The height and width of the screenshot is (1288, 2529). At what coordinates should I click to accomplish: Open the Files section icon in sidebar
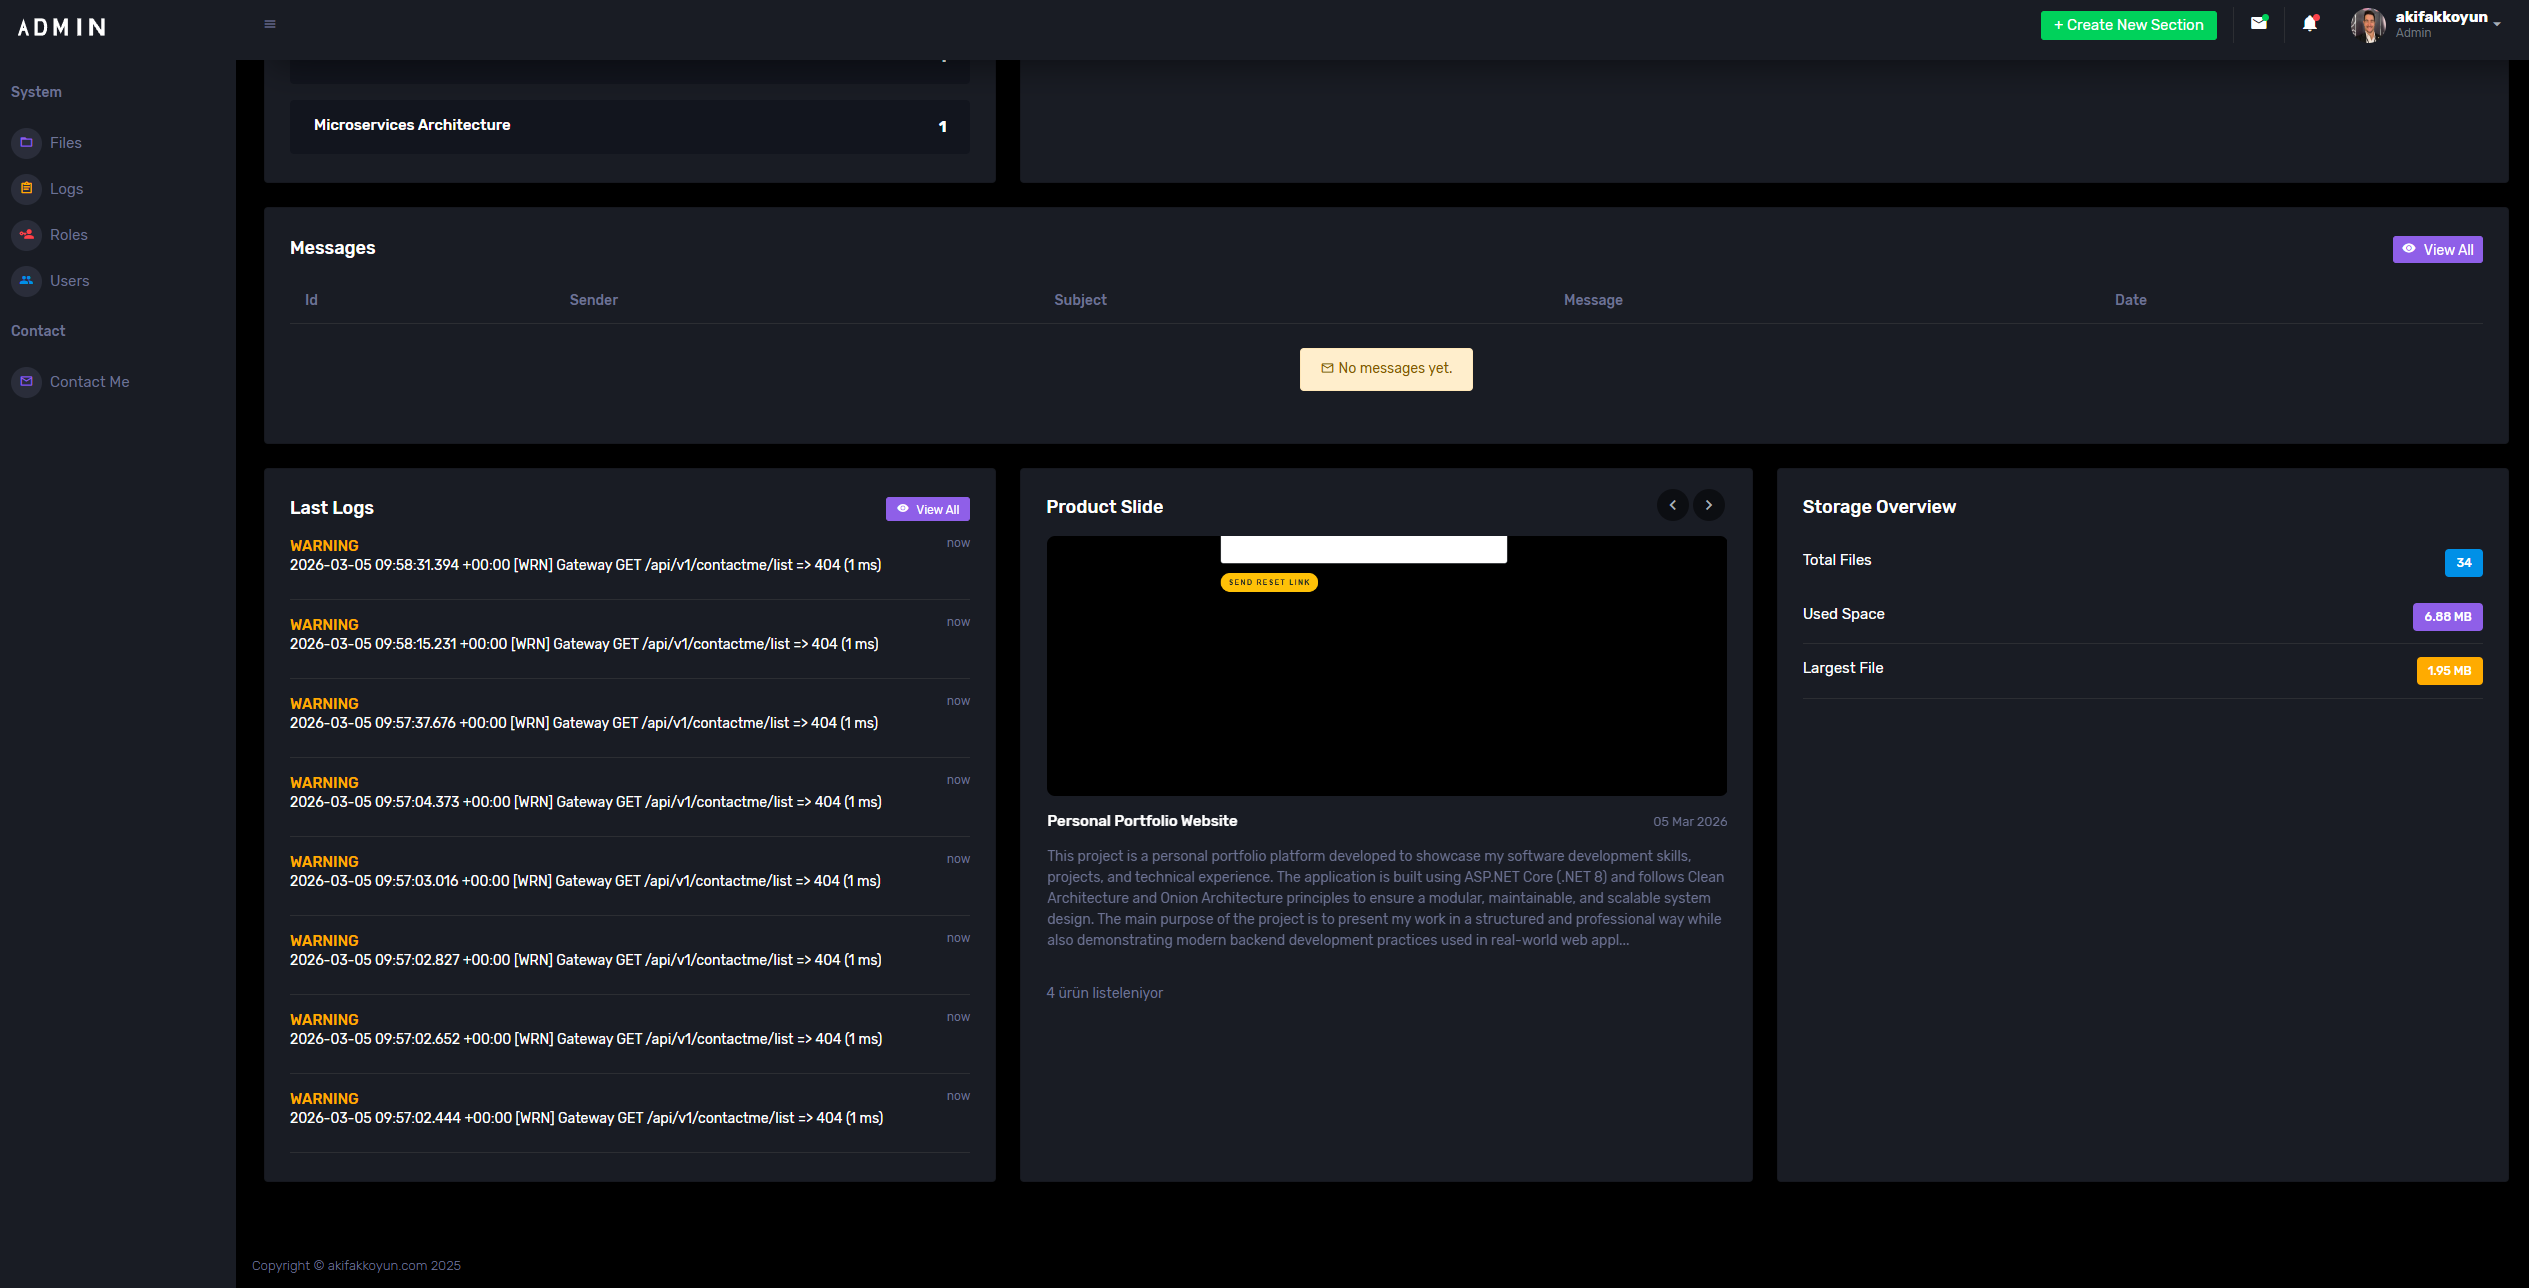pyautogui.click(x=26, y=142)
